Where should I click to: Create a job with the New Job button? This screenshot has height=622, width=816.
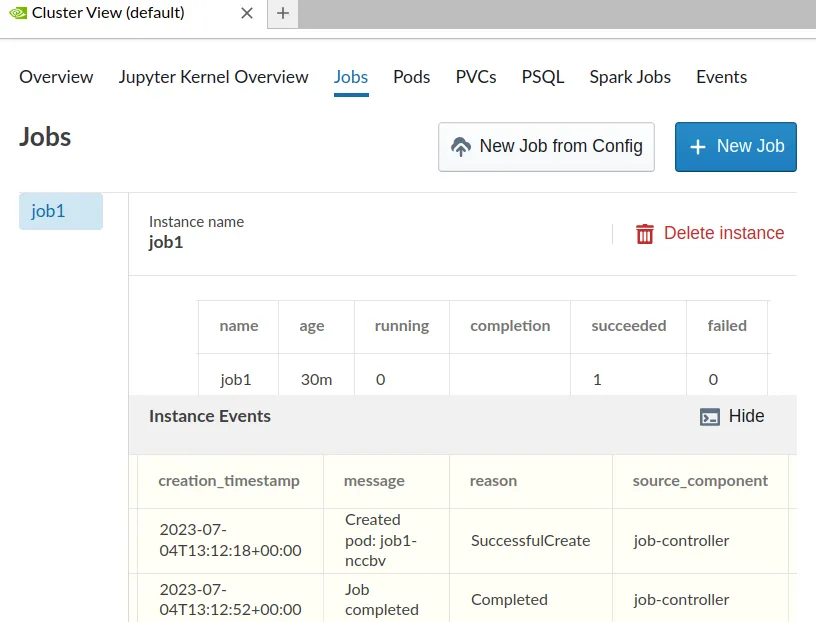(x=735, y=147)
